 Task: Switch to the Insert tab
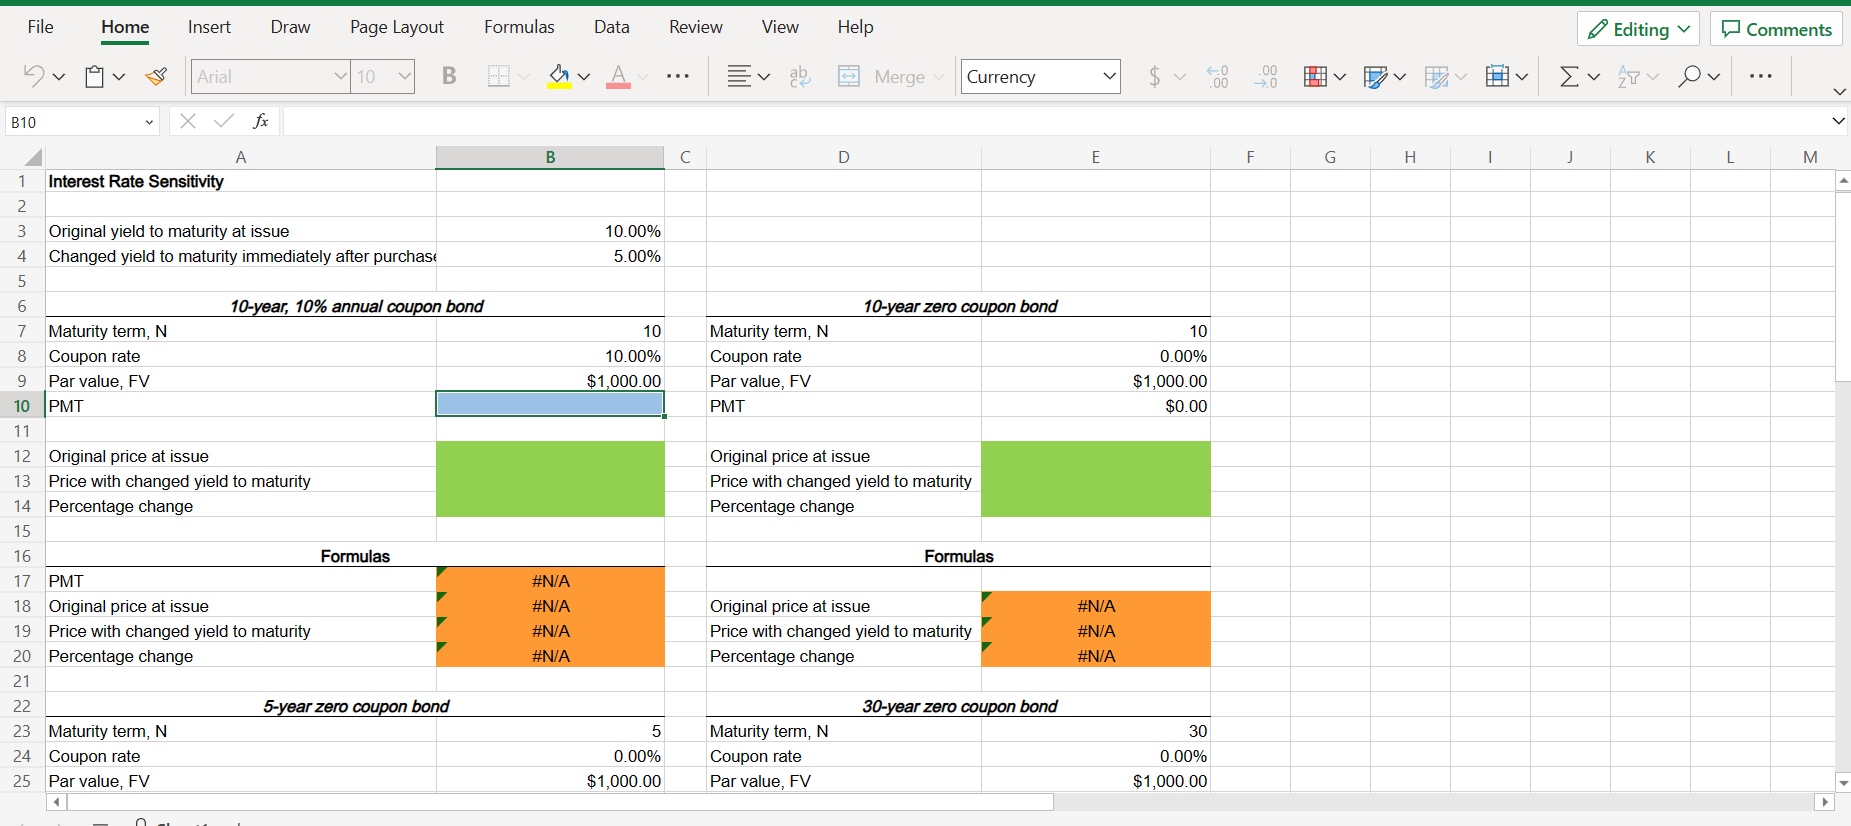(209, 27)
